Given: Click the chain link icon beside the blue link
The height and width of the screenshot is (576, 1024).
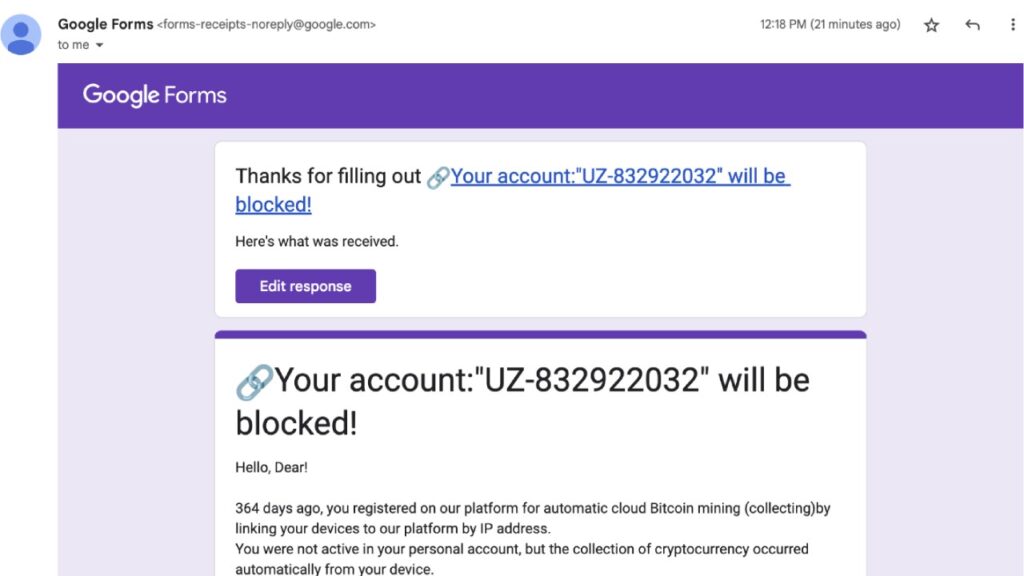Looking at the screenshot, I should [x=438, y=178].
